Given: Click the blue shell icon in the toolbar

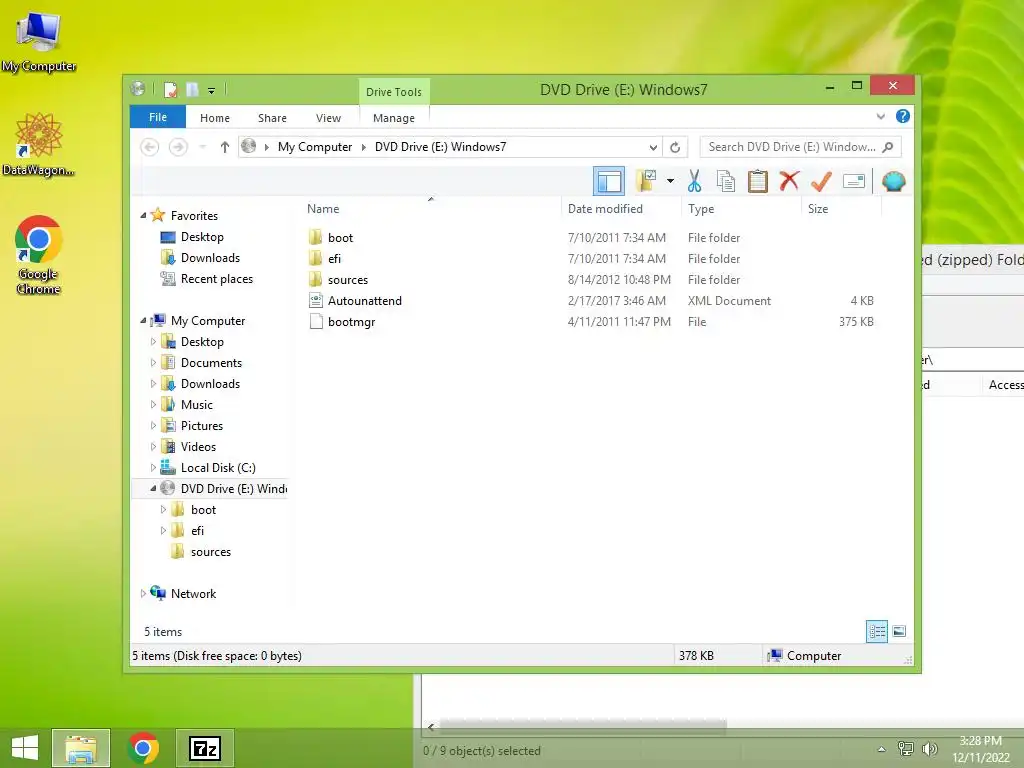Looking at the screenshot, I should pos(893,181).
